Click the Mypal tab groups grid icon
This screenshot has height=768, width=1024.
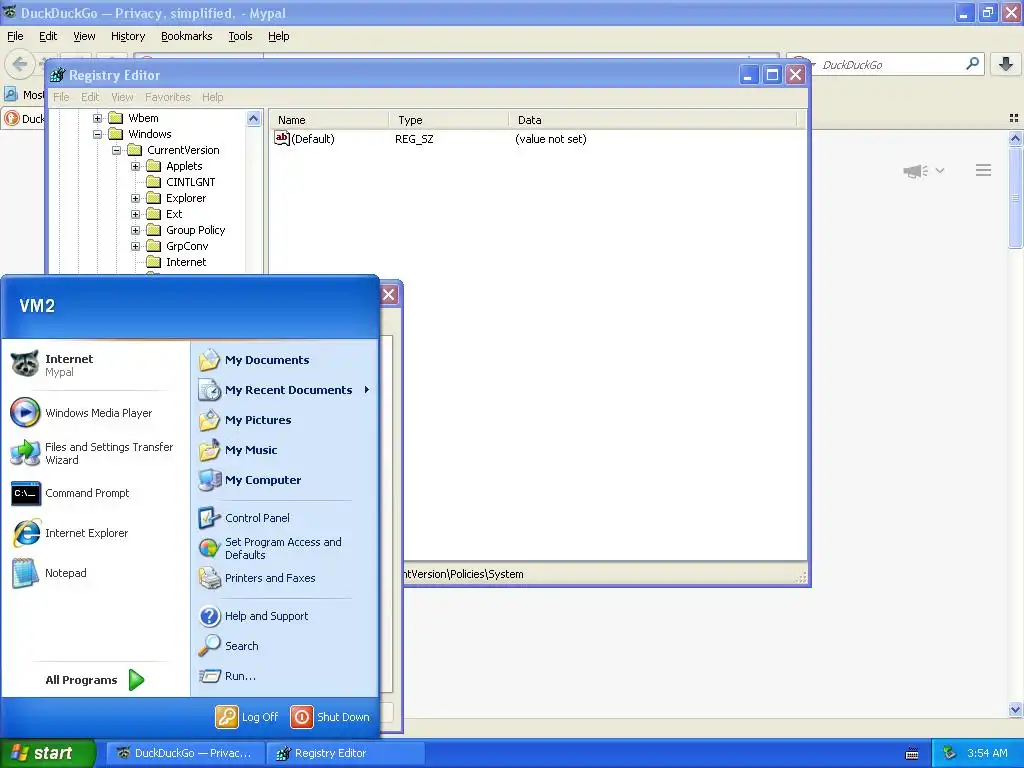point(1014,118)
